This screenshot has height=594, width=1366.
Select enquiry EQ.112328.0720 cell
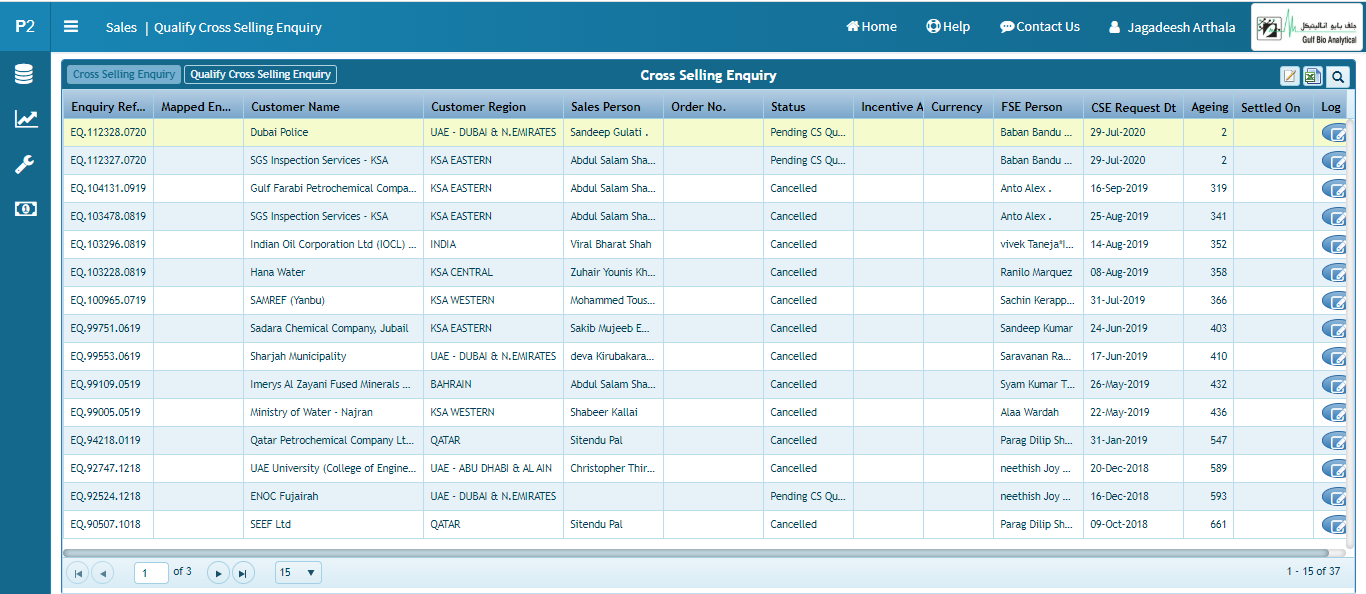pyautogui.click(x=108, y=132)
